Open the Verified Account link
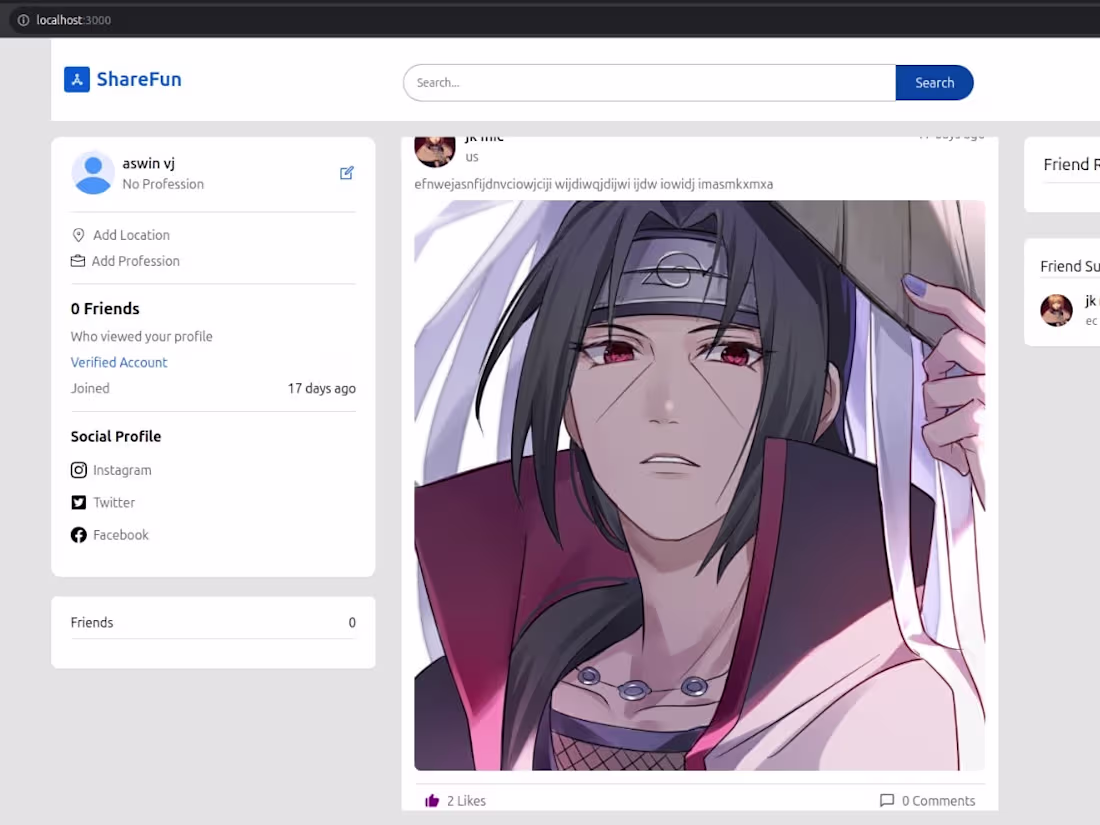 click(x=118, y=362)
